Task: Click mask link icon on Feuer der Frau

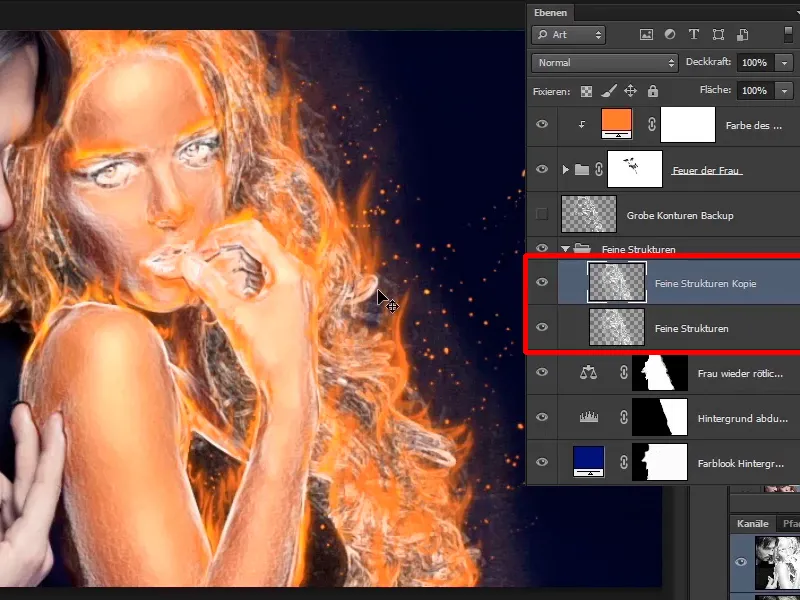Action: 598,169
